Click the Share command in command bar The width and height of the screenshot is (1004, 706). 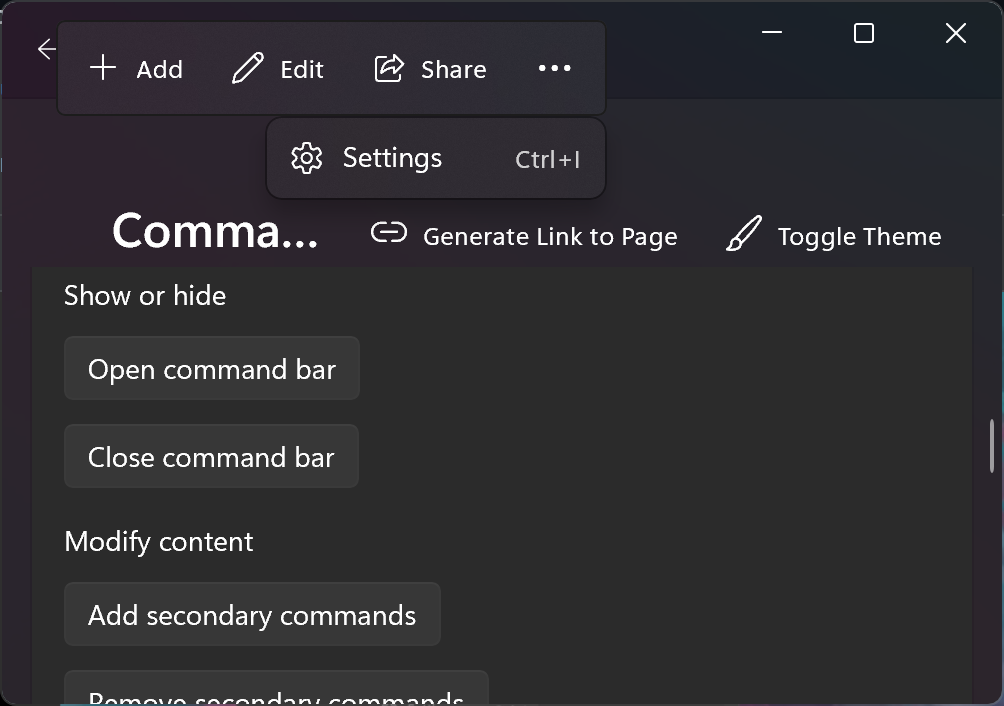click(430, 68)
